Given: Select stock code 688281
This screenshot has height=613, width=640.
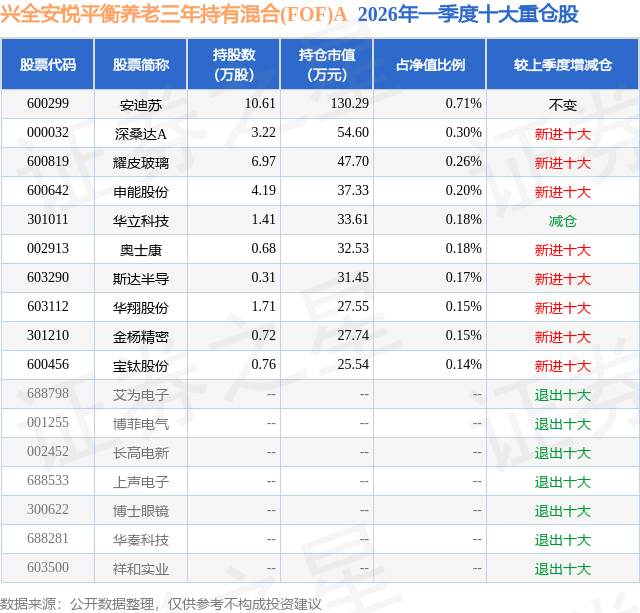Looking at the screenshot, I should point(48,538).
